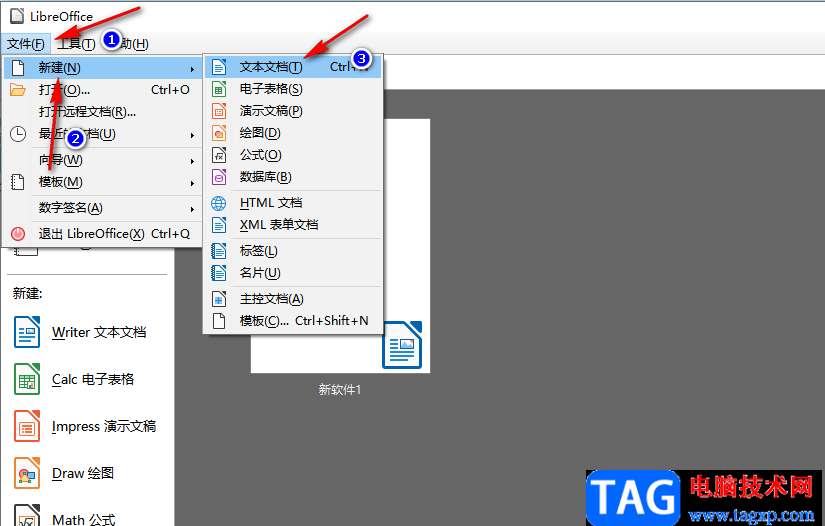Click the yellow folder icon beside 打开(O)
Viewport: 825px width, 526px height.
(x=18, y=90)
